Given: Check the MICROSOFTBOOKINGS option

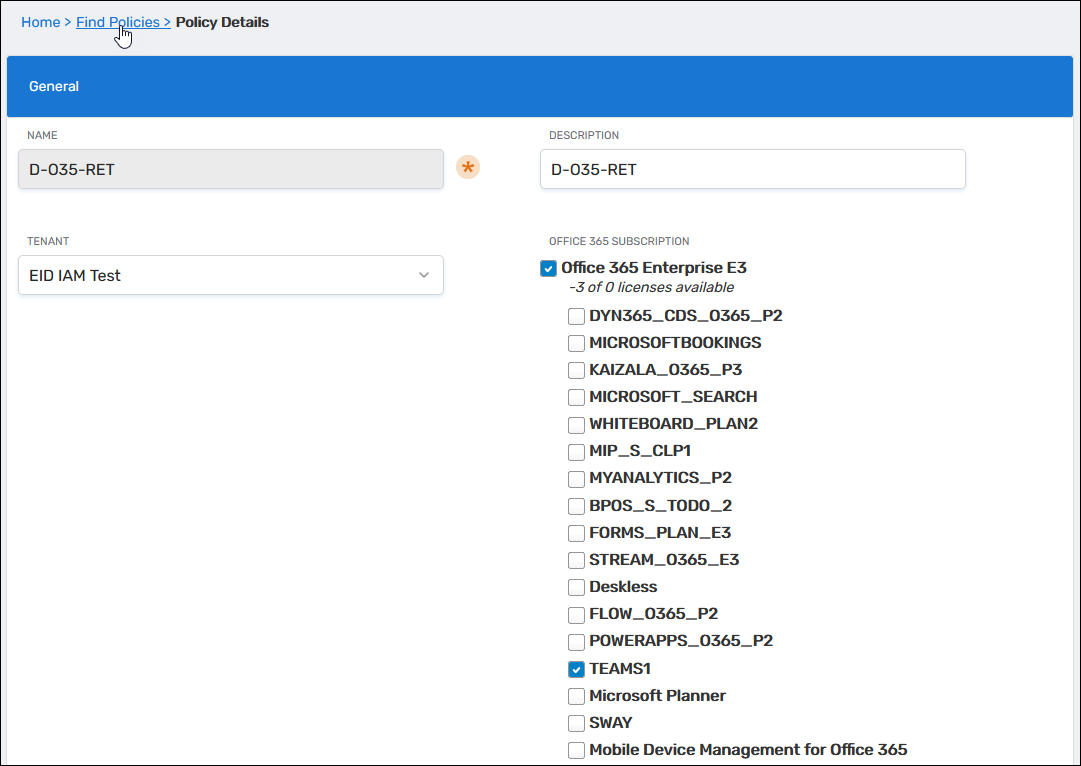Looking at the screenshot, I should pyautogui.click(x=576, y=343).
